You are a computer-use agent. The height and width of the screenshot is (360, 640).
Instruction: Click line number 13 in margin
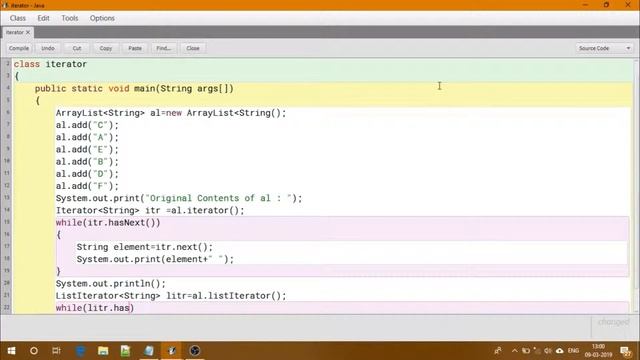(x=7, y=198)
